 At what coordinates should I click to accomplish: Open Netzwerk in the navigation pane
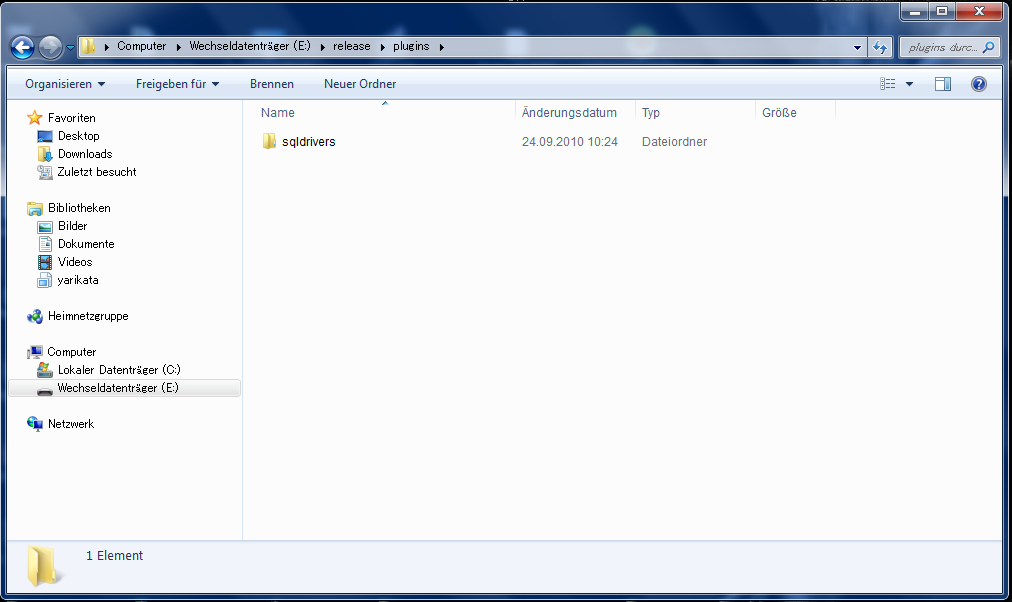coord(70,424)
